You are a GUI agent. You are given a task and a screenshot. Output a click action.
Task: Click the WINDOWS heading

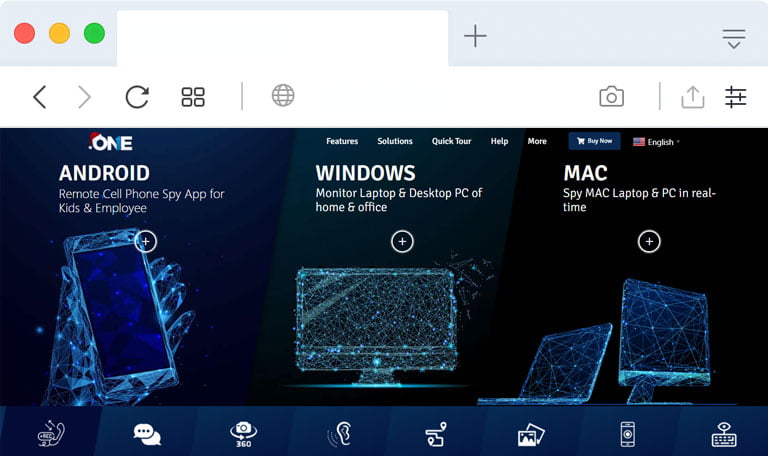pos(365,173)
